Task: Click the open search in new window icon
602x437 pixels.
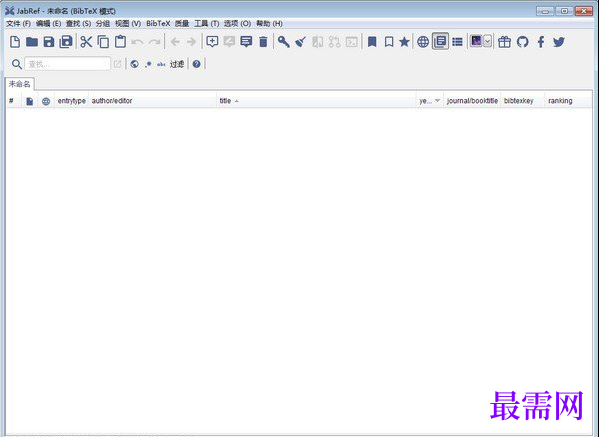Action: (x=117, y=64)
